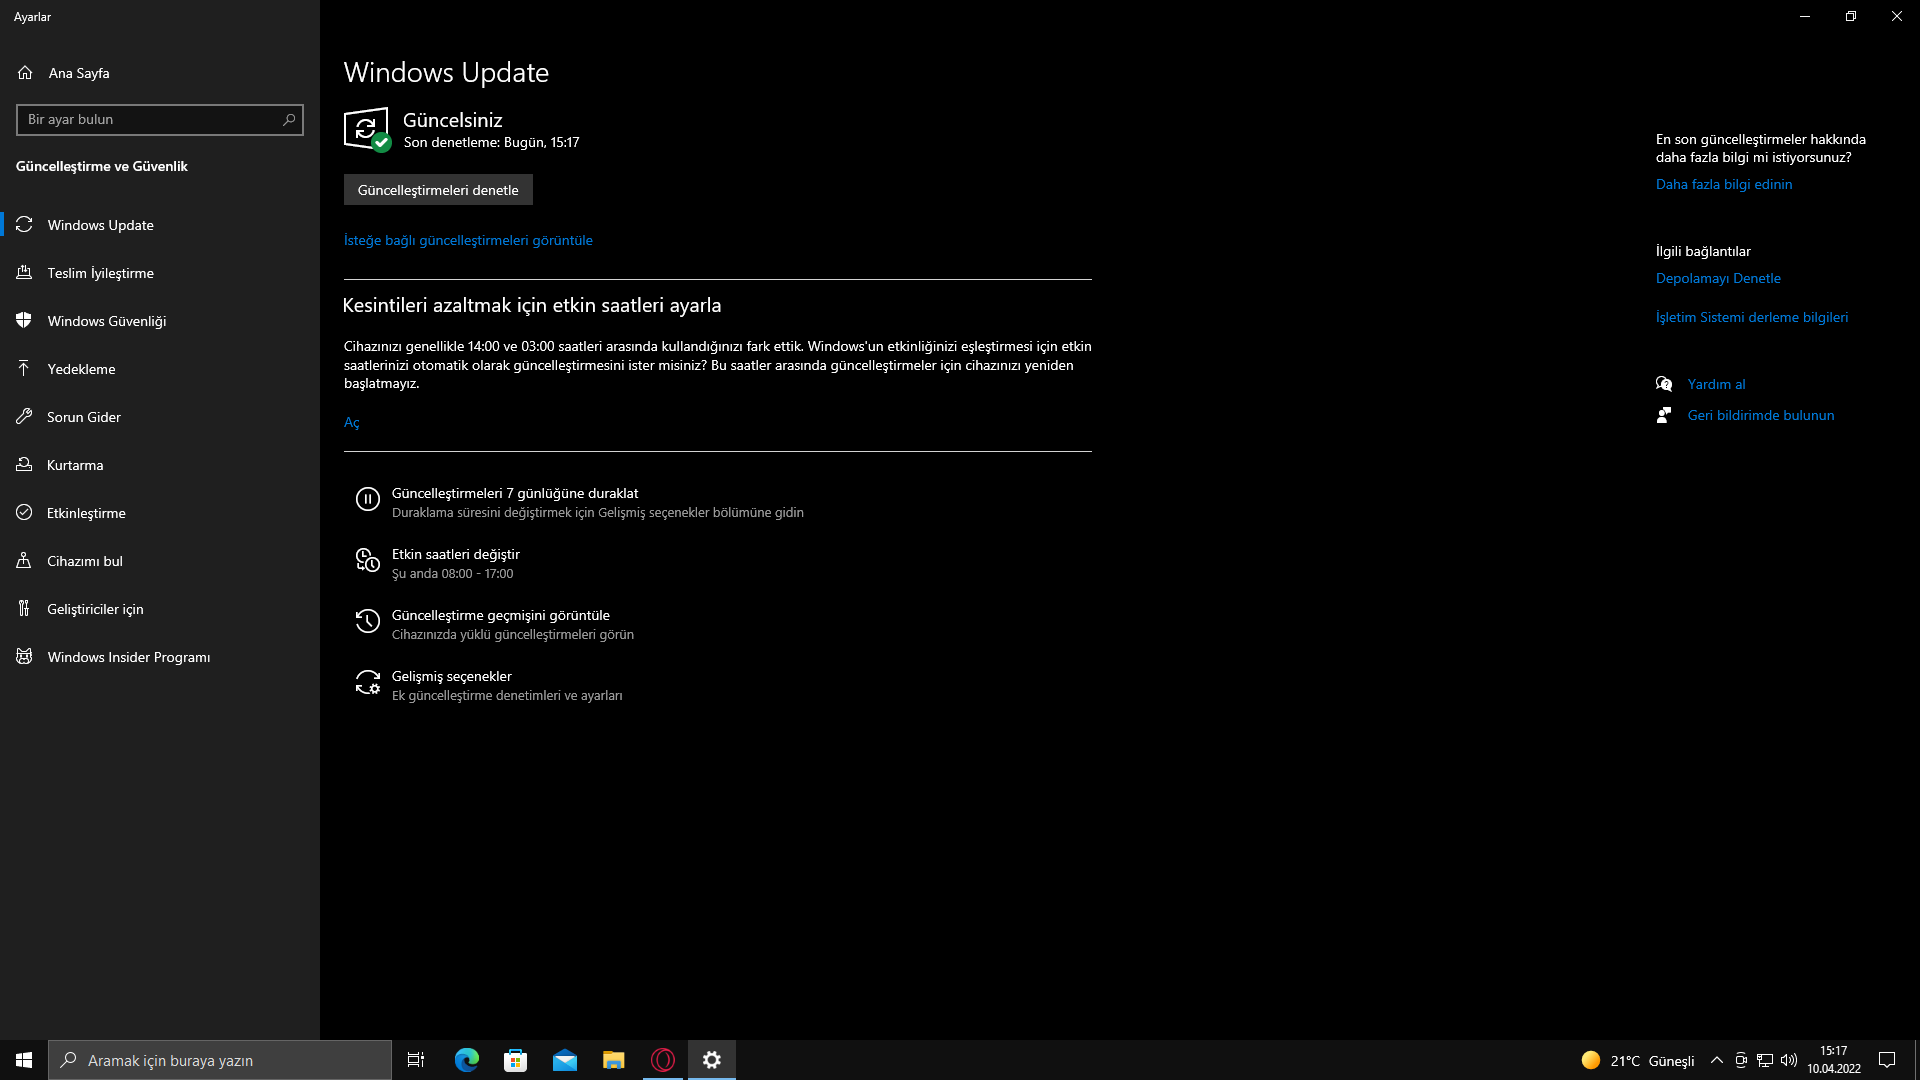Open the Teslim İyileştirme sidebar section
This screenshot has width=1920, height=1080.
click(100, 273)
